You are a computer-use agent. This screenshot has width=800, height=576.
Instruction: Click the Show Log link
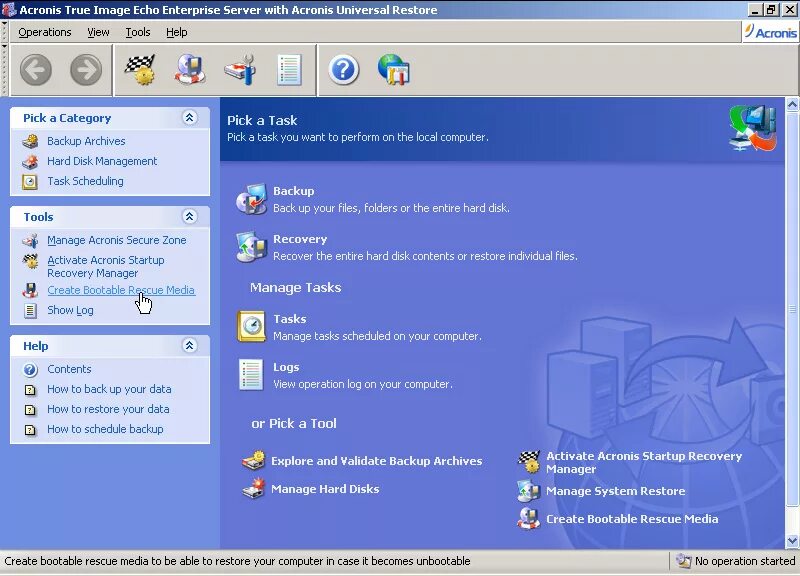[x=70, y=310]
